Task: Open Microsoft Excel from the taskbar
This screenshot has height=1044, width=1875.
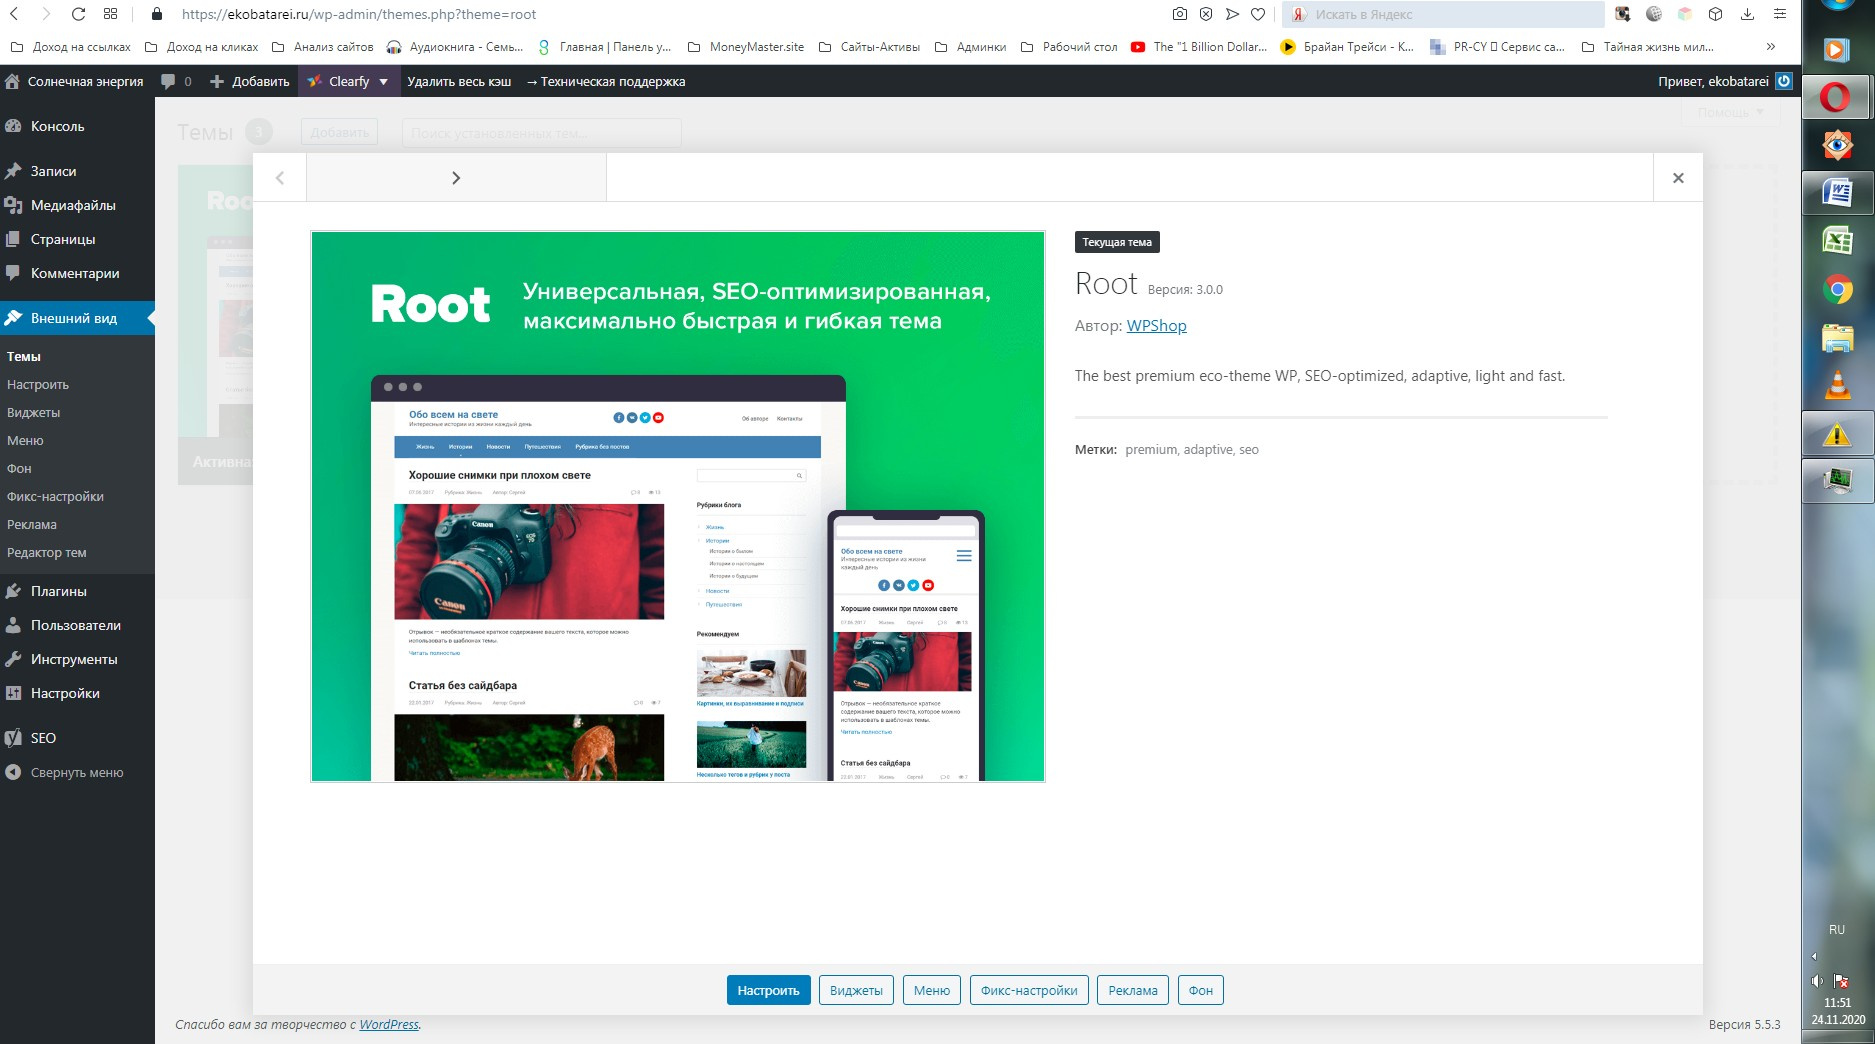Action: tap(1837, 240)
